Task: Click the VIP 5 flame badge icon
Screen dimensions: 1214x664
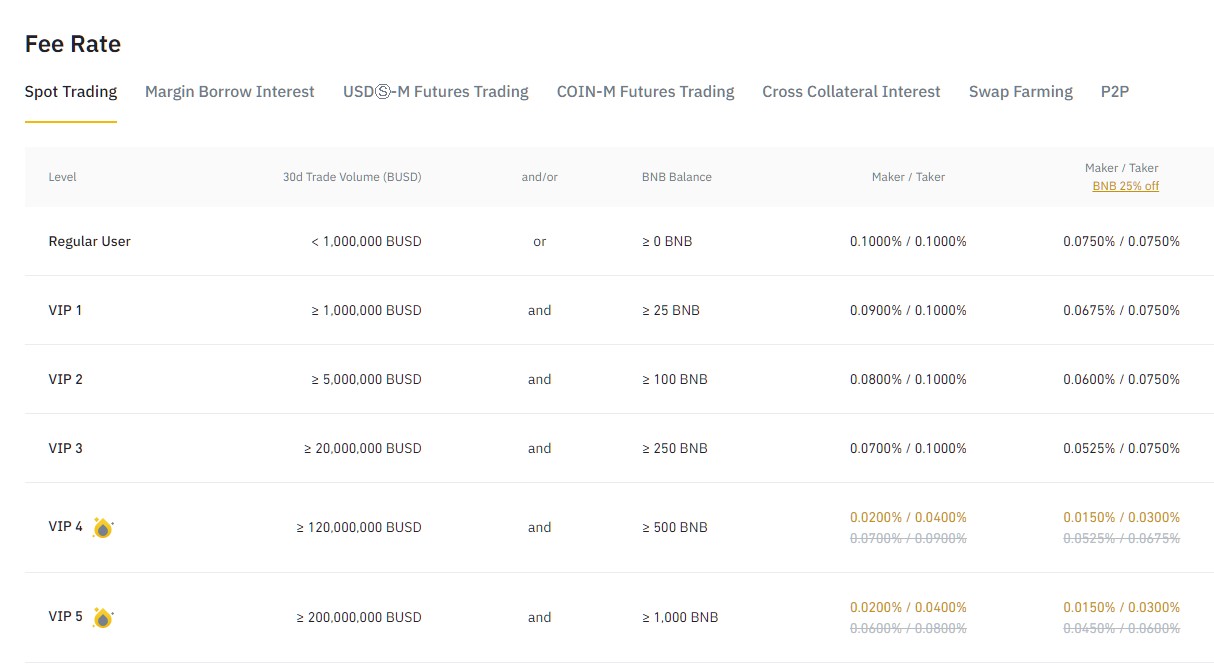Action: pyautogui.click(x=103, y=618)
